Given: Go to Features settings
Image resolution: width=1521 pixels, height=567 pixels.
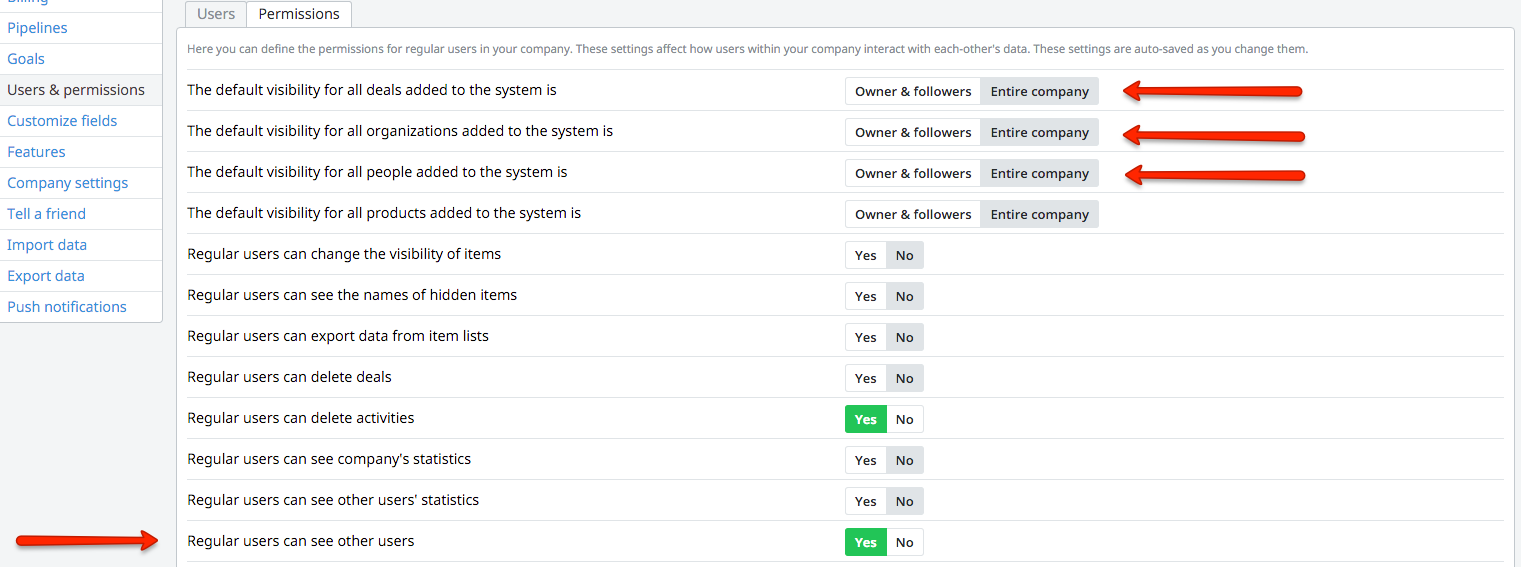Looking at the screenshot, I should [81, 152].
